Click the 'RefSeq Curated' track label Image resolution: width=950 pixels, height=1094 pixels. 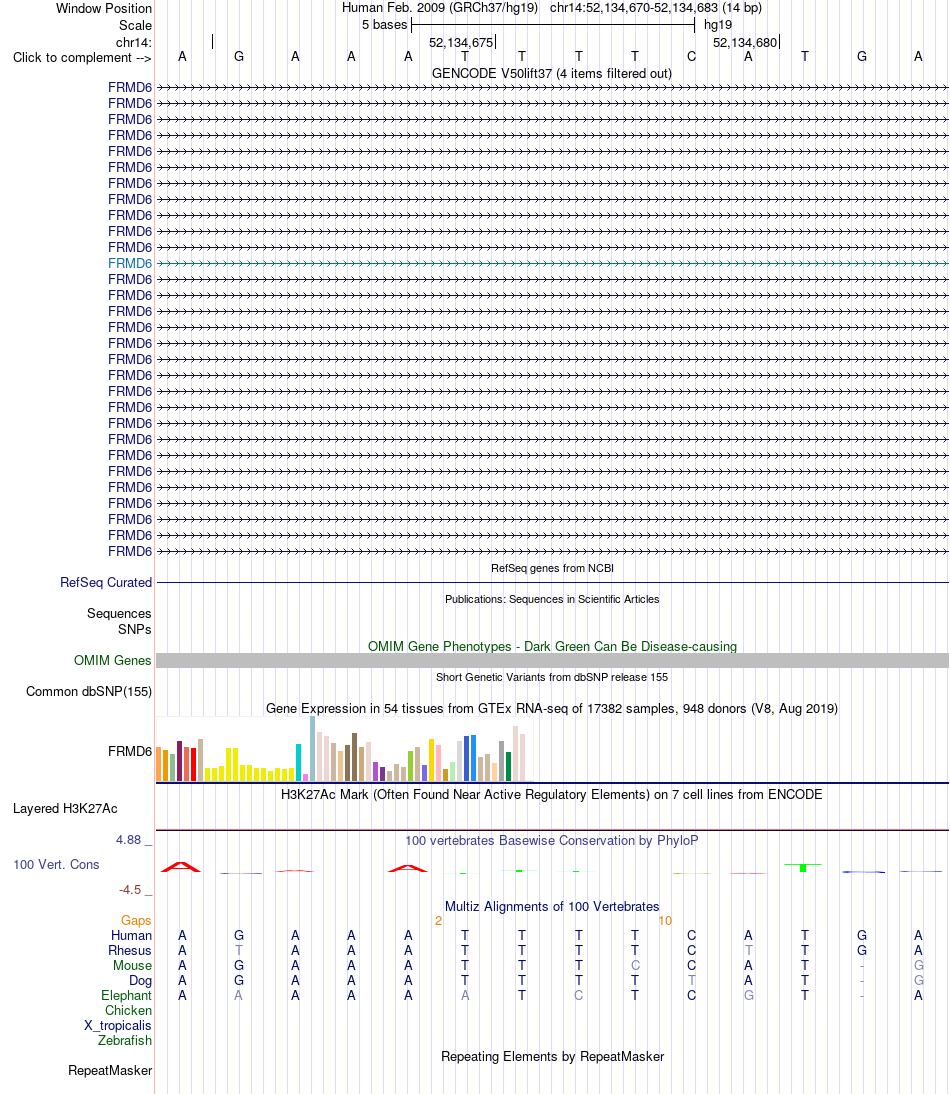click(106, 582)
